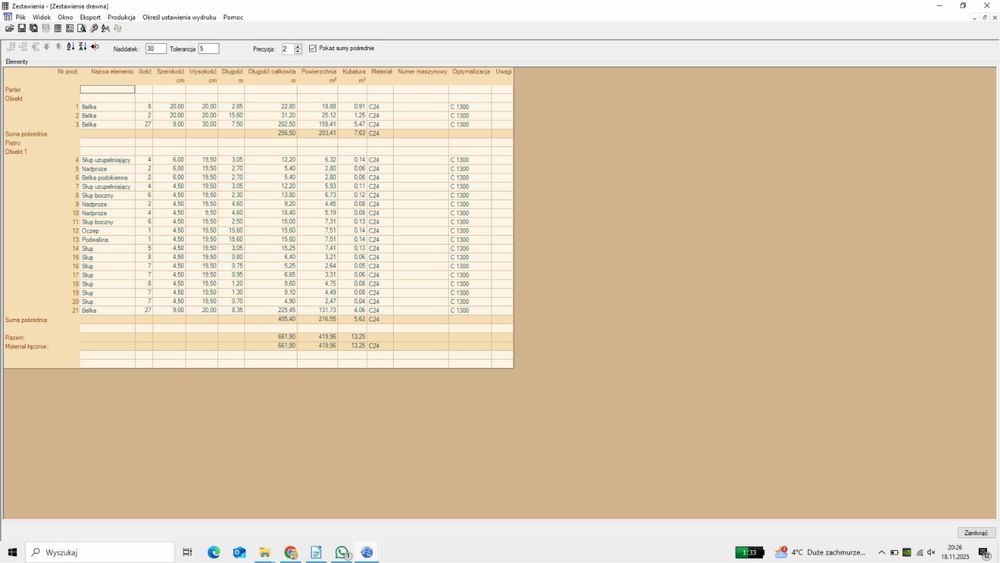The height and width of the screenshot is (563, 1000).
Task: Click into the Naddatek input field
Action: [156, 48]
